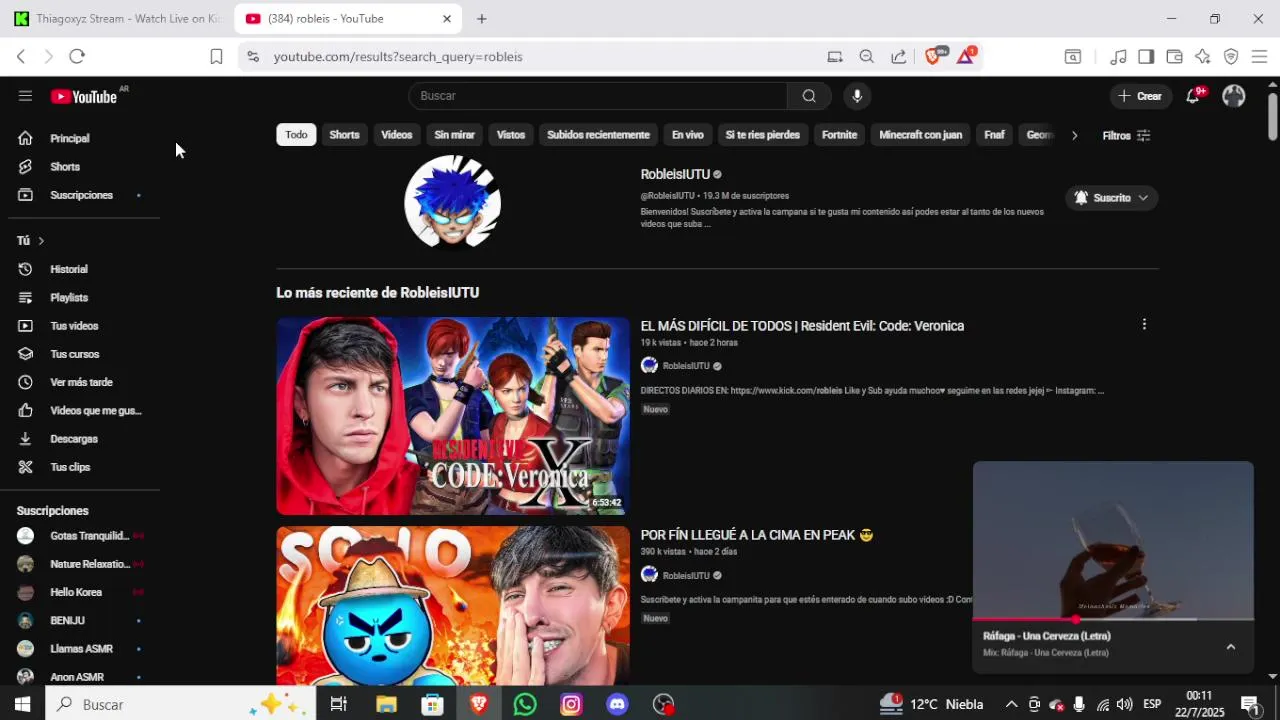The height and width of the screenshot is (720, 1280).
Task: Open Suscripciones in sidebar
Action: pos(80,195)
